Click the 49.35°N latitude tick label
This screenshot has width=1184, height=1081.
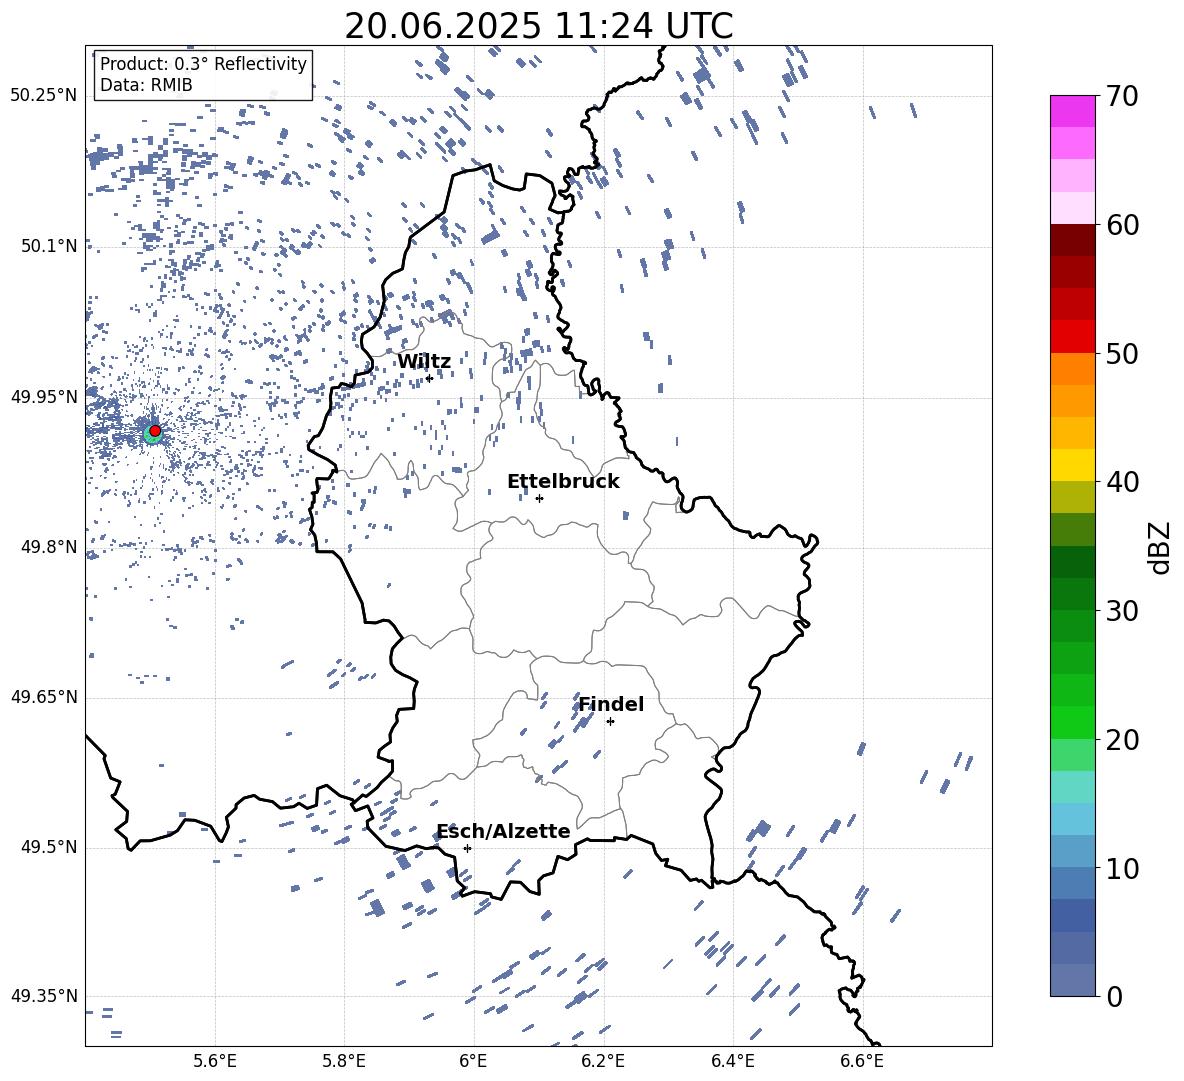[x=44, y=996]
